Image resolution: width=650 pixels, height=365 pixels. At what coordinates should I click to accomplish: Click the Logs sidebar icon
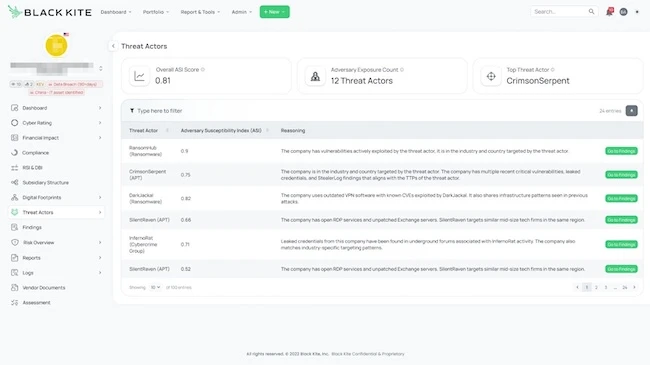tap(15, 273)
